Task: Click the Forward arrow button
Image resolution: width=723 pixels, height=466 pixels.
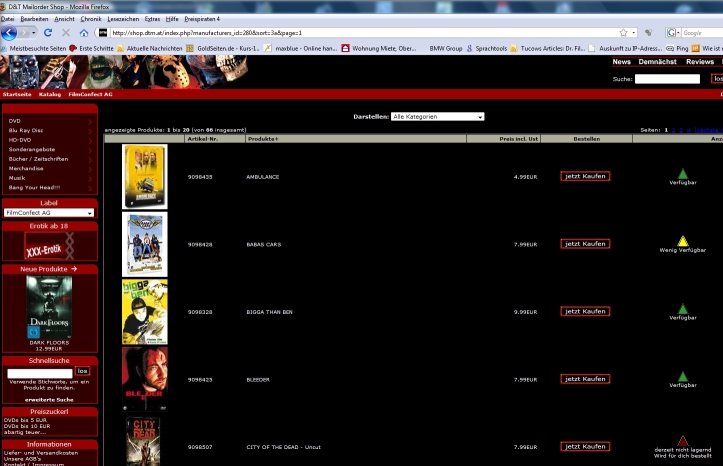Action: click(x=24, y=33)
